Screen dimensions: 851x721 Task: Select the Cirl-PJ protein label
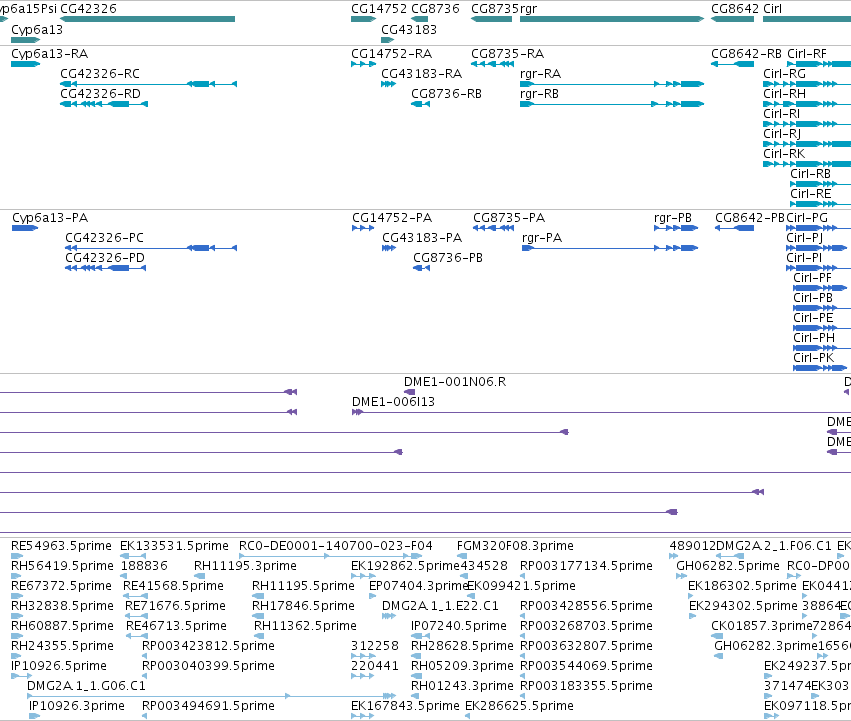(804, 238)
